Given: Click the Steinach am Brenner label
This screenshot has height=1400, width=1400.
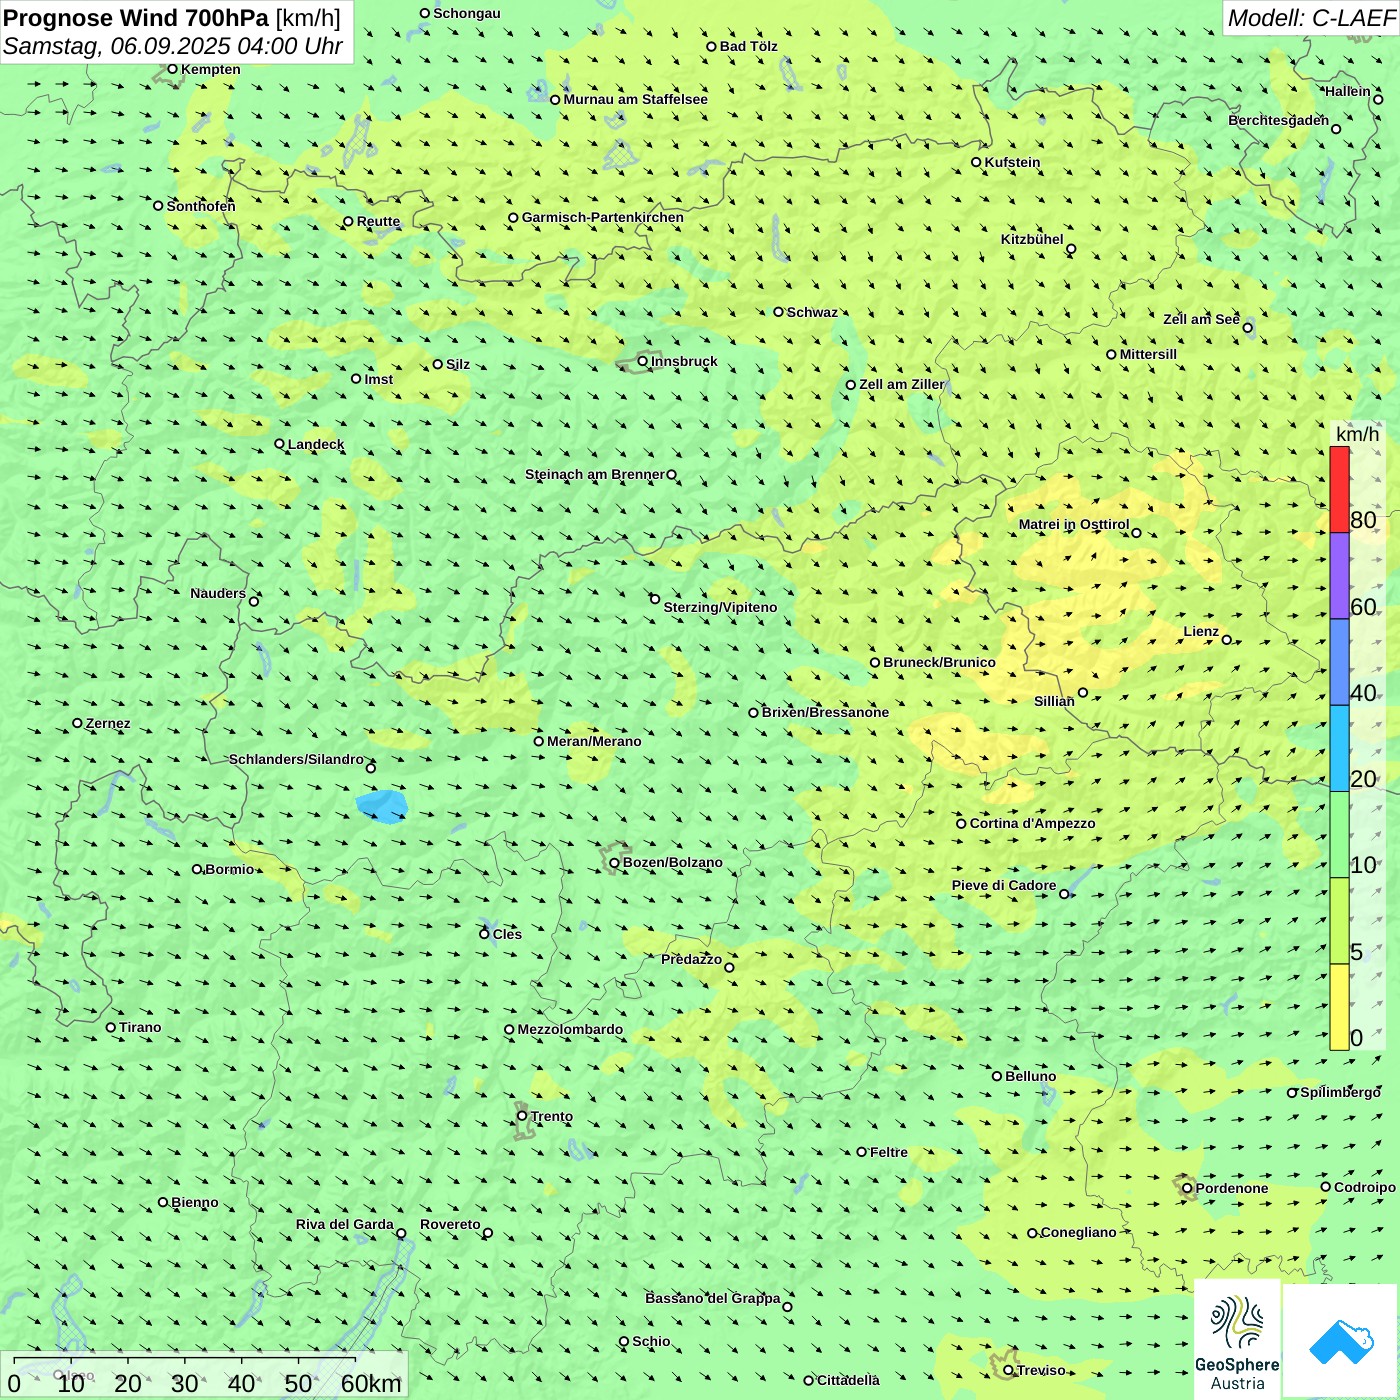Looking at the screenshot, I should 594,474.
